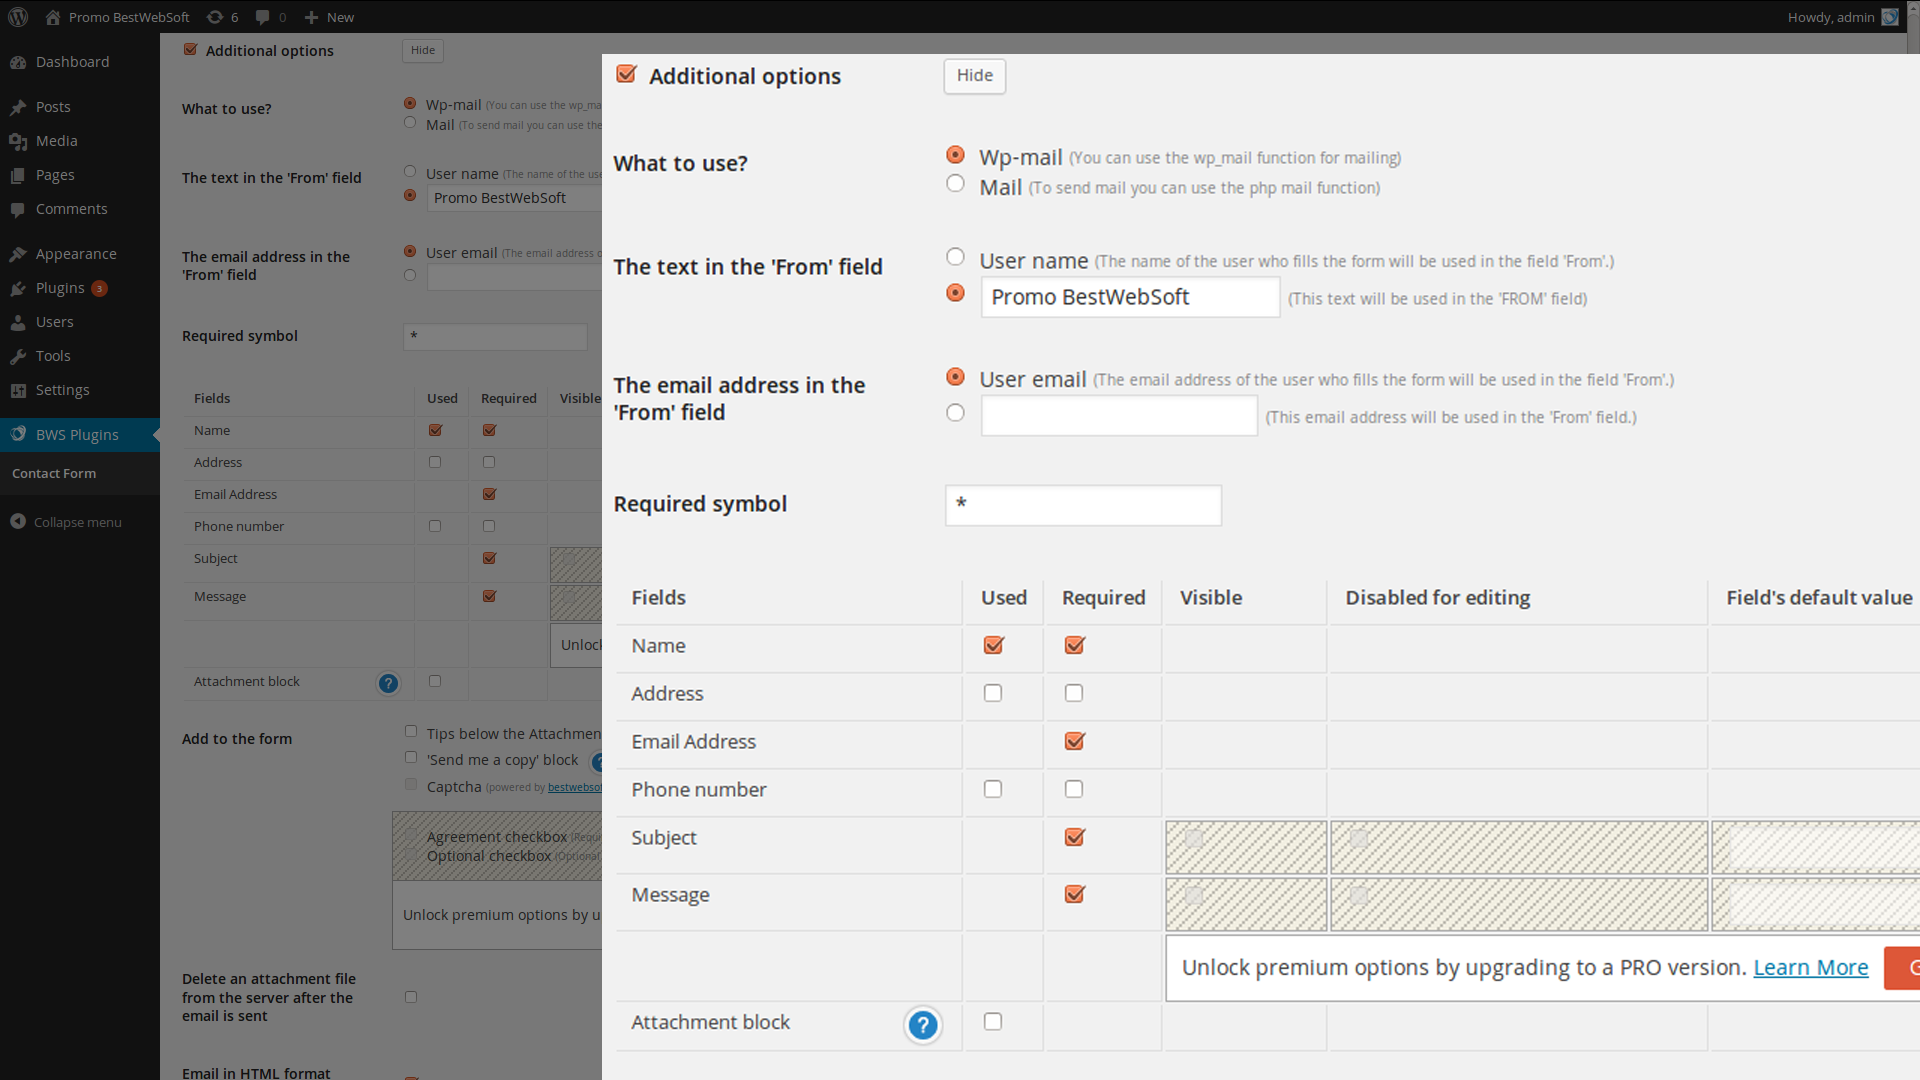1920x1080 pixels.
Task: Select the User name radio option
Action: point(955,257)
